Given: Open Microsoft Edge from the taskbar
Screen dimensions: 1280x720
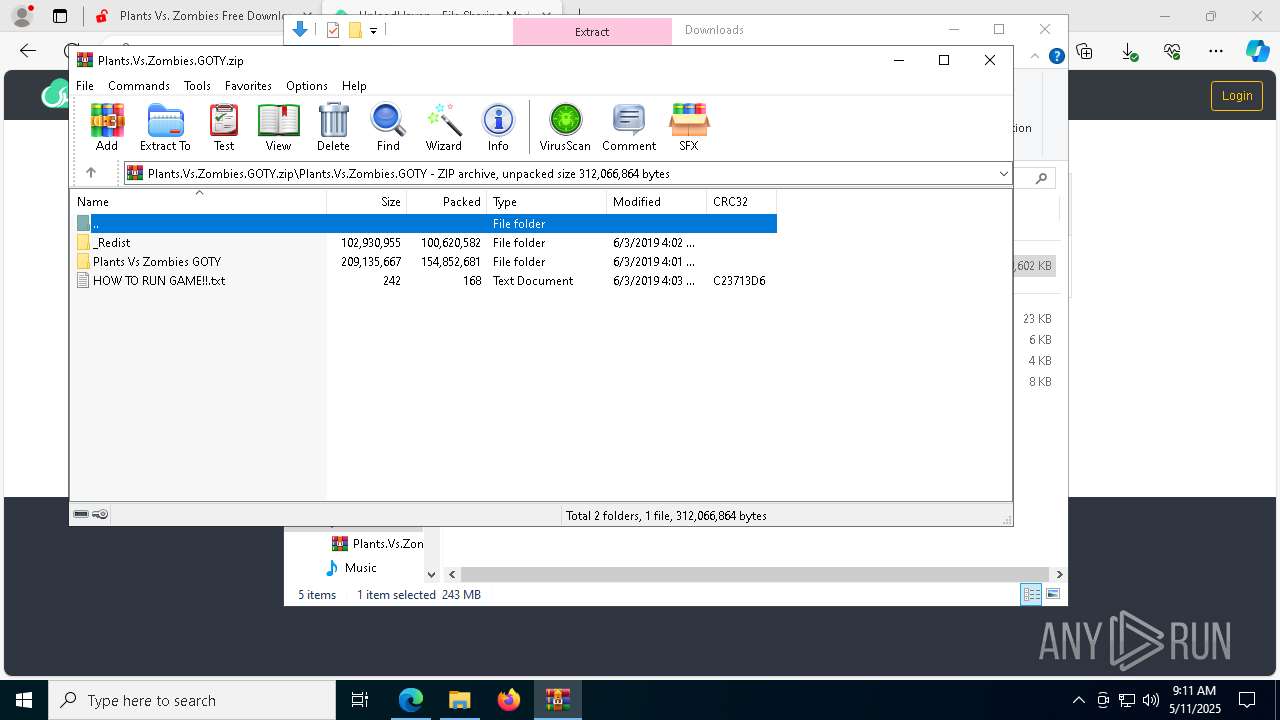Looking at the screenshot, I should click(411, 700).
